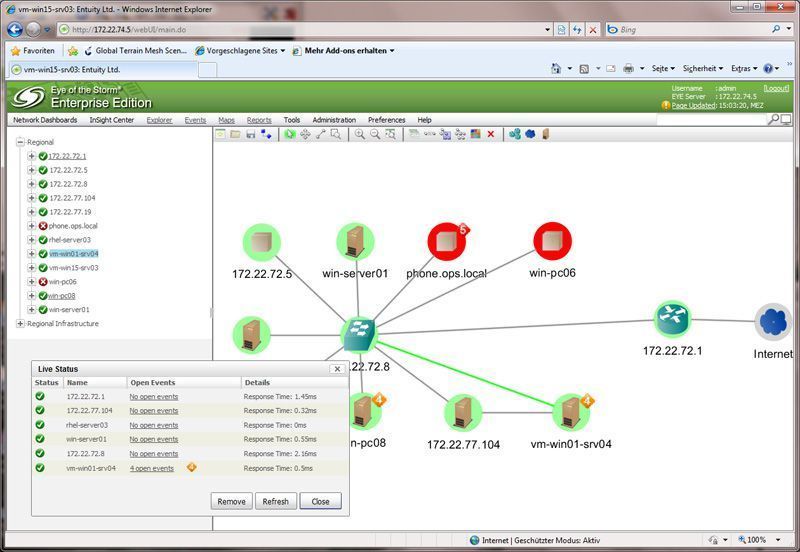
Task: Open the 4 open events link
Action: pos(152,468)
